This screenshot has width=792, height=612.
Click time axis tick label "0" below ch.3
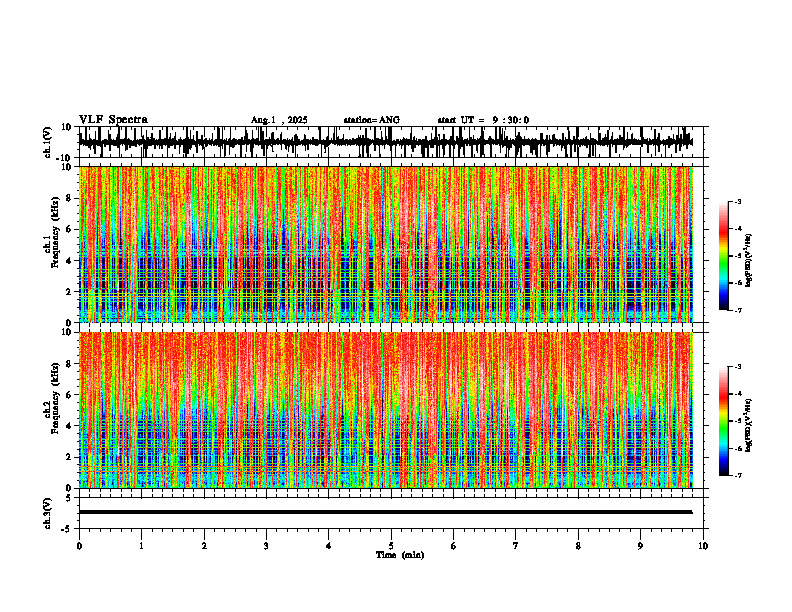tap(79, 546)
